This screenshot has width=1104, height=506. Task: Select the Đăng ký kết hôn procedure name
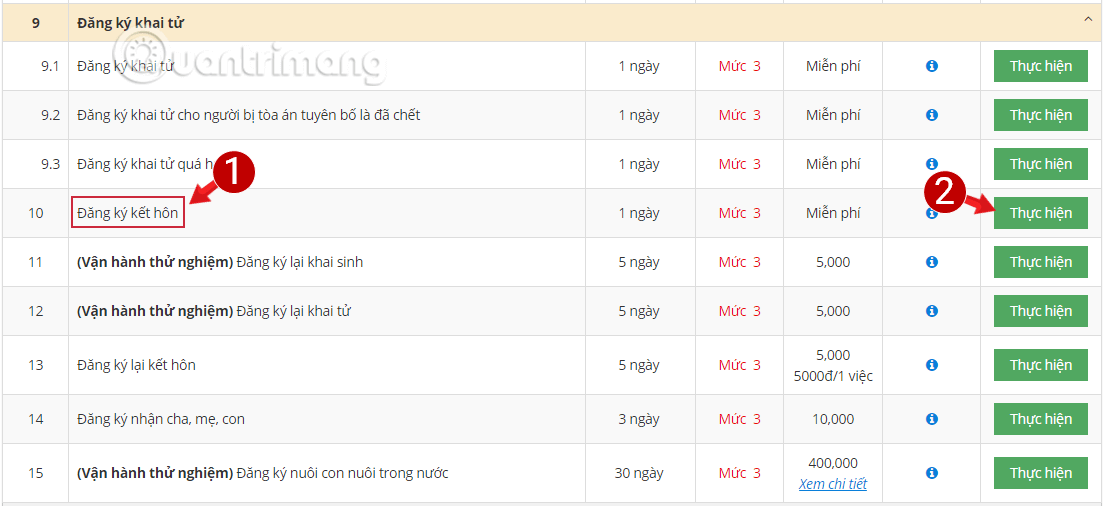coord(127,213)
